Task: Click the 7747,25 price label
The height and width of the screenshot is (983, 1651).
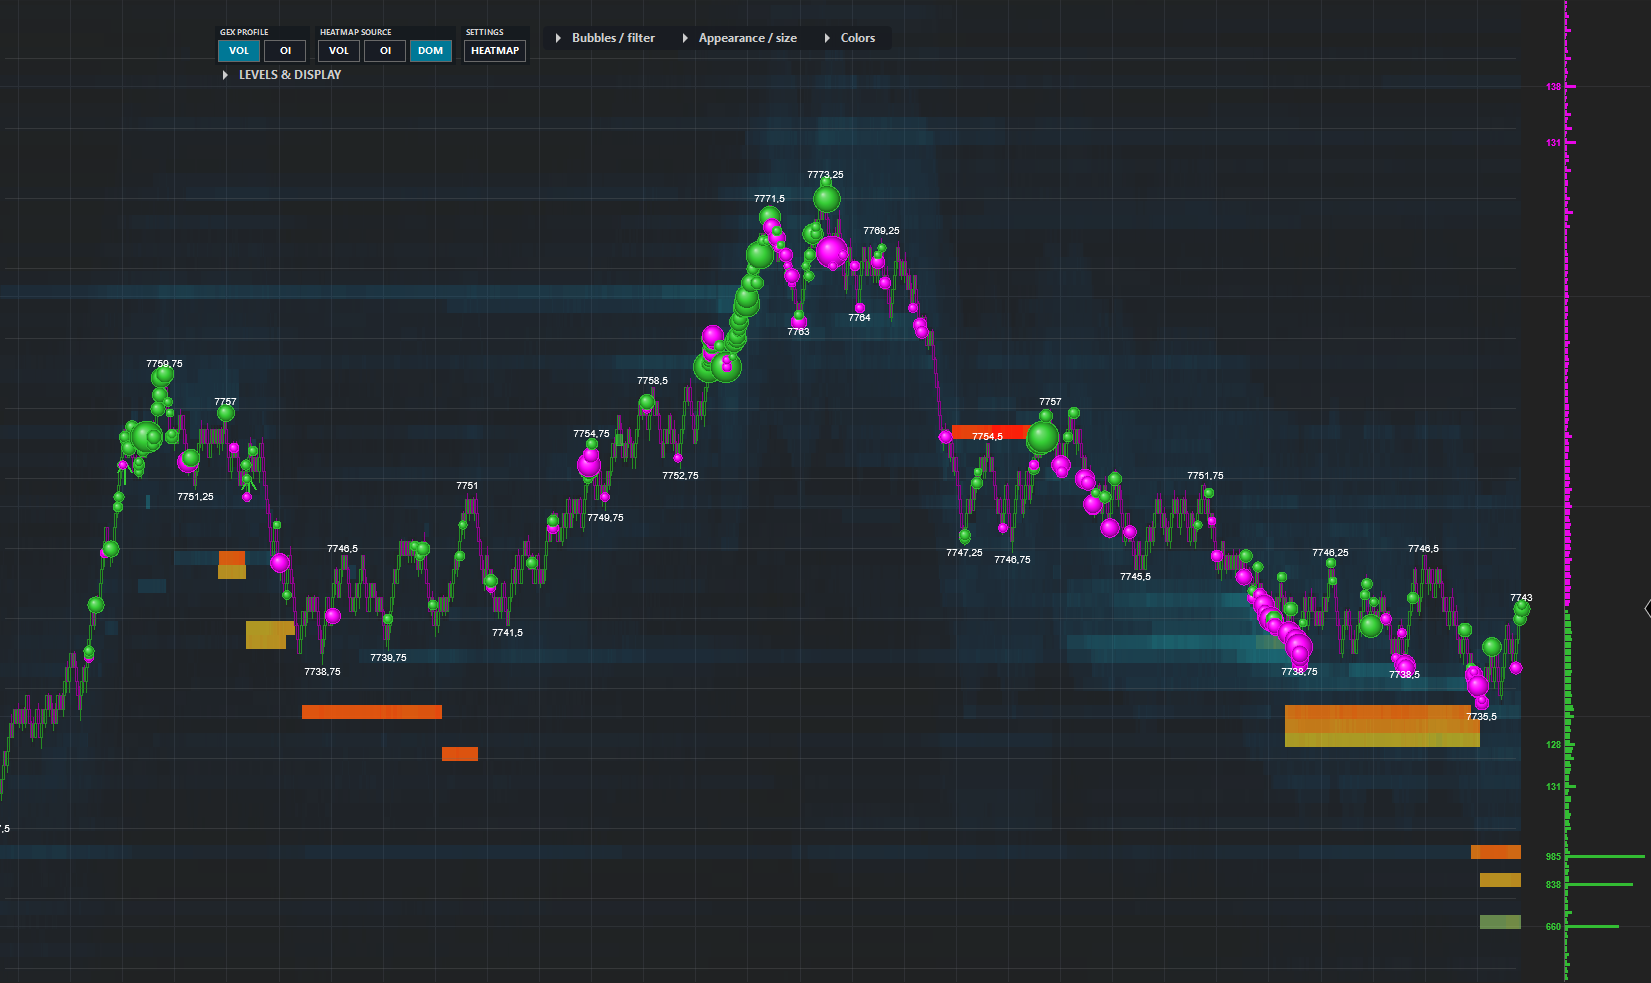Action: click(964, 552)
